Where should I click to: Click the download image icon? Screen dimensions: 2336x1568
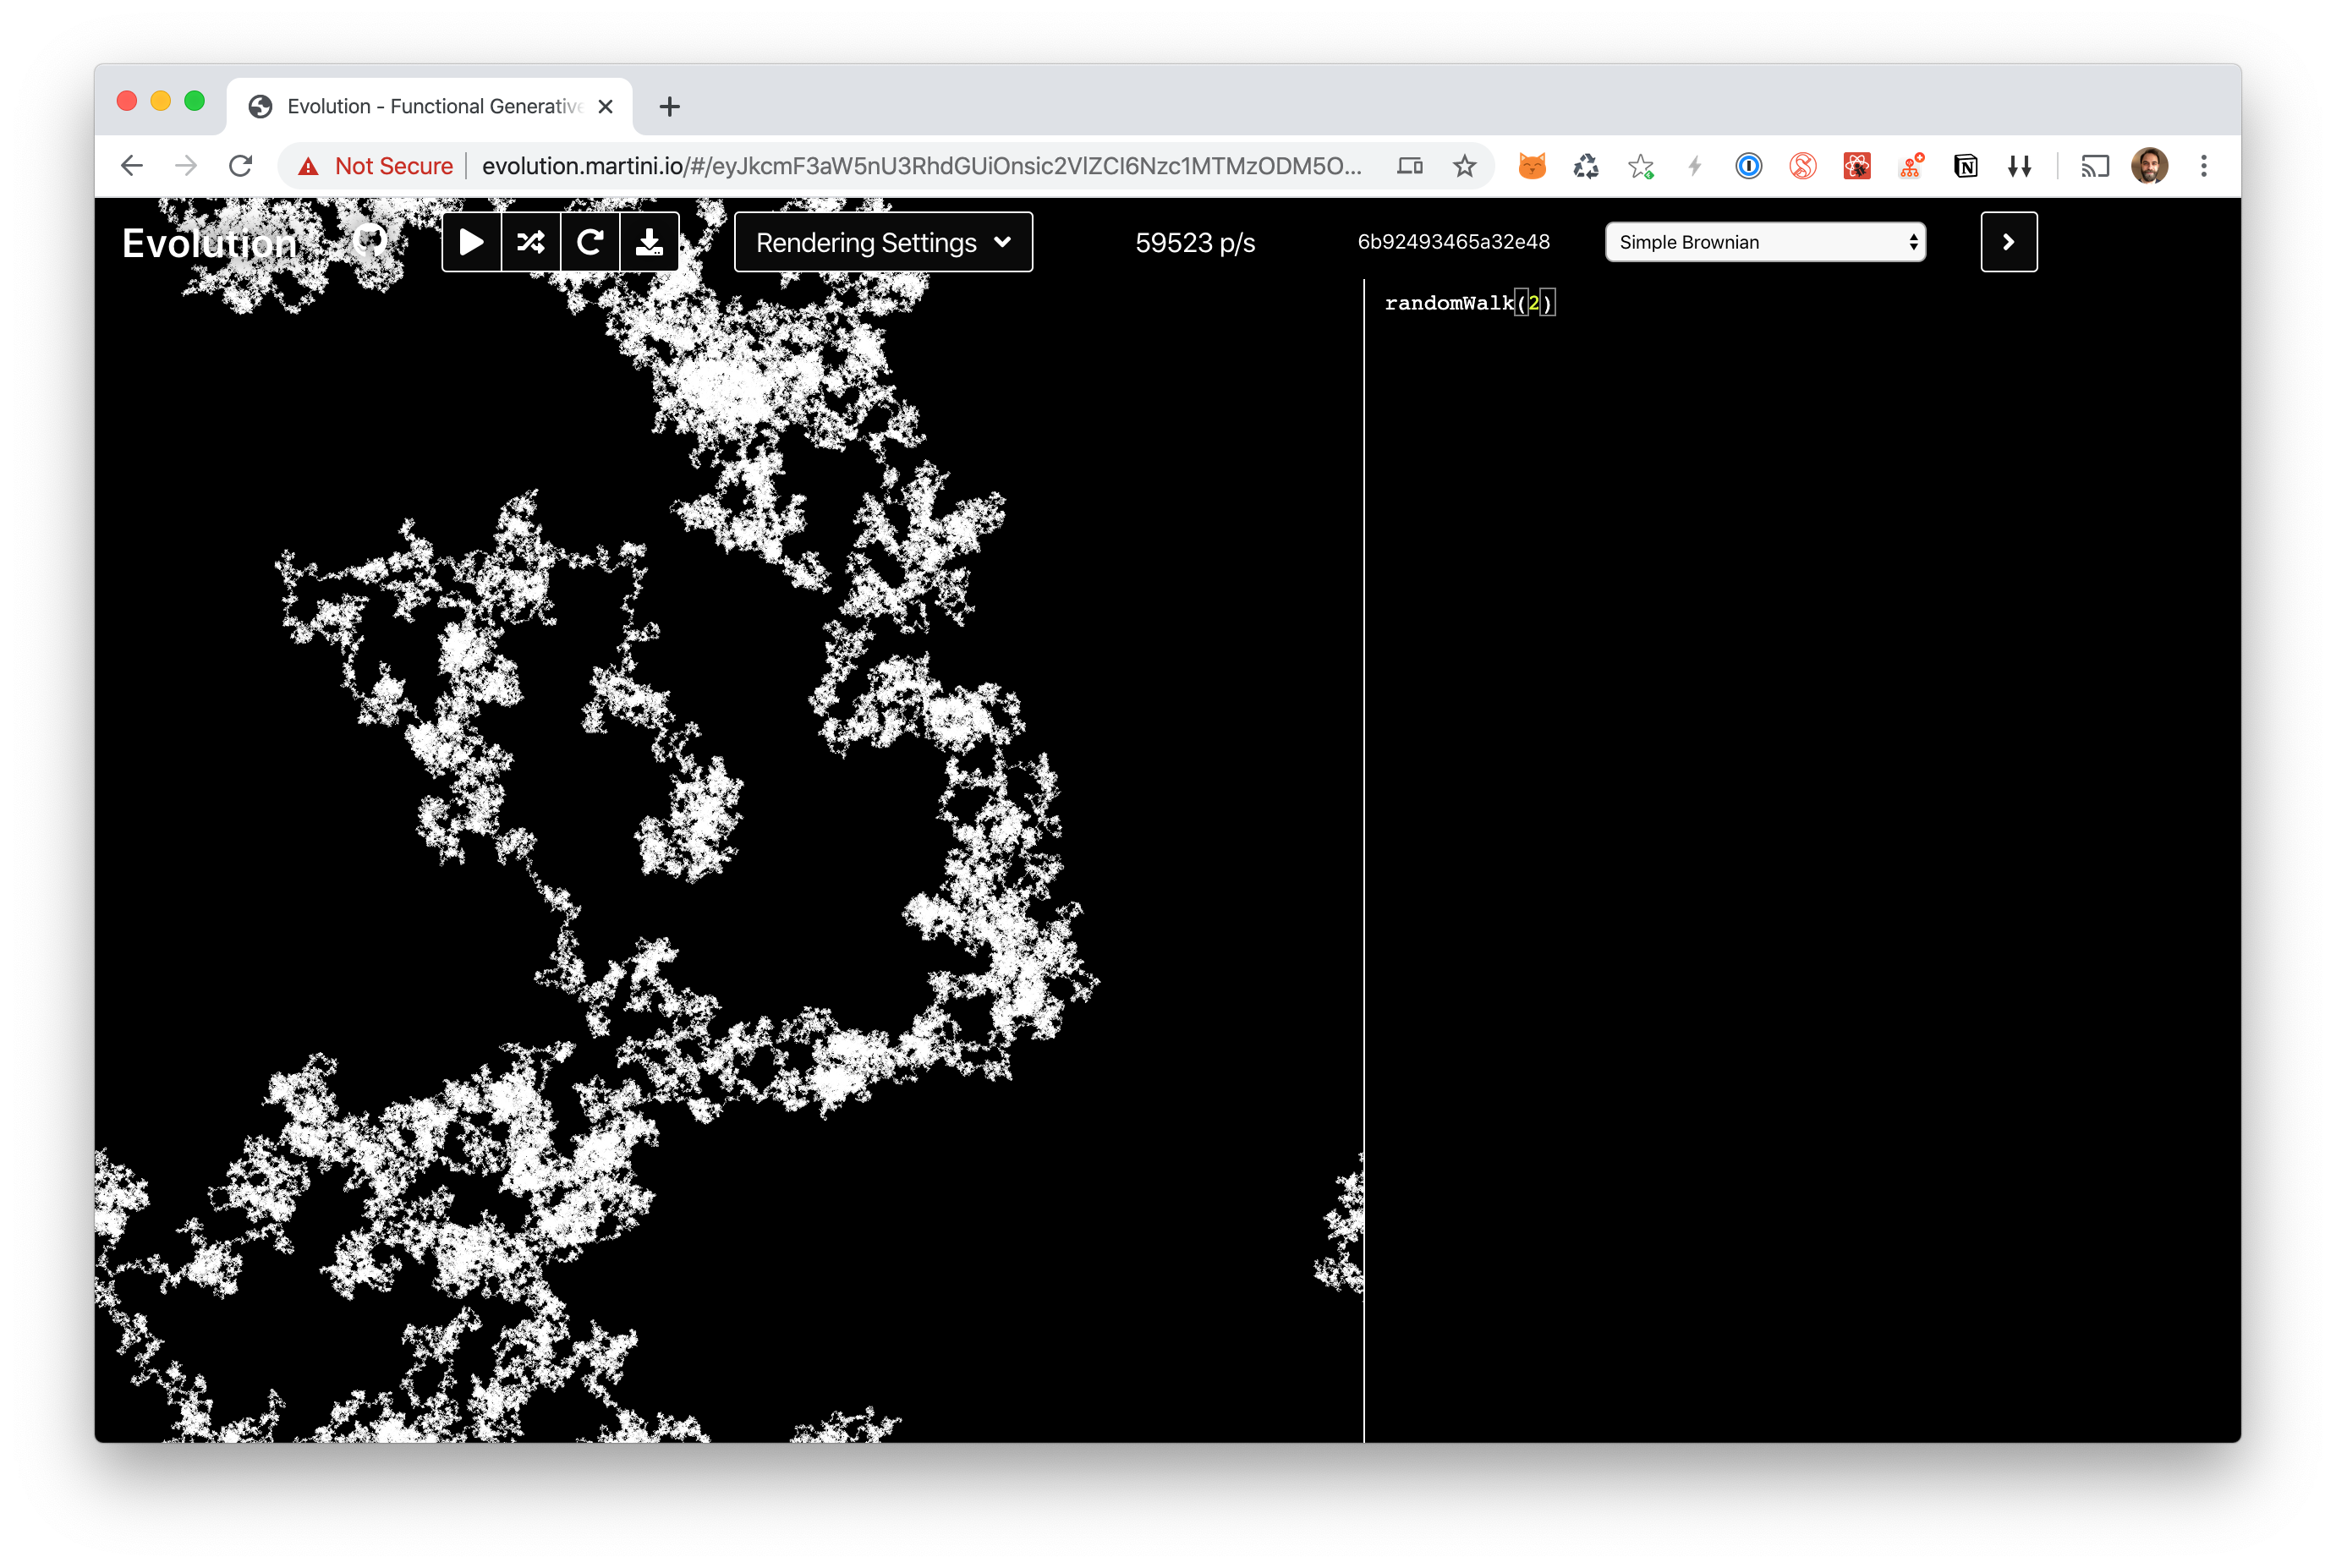click(649, 242)
